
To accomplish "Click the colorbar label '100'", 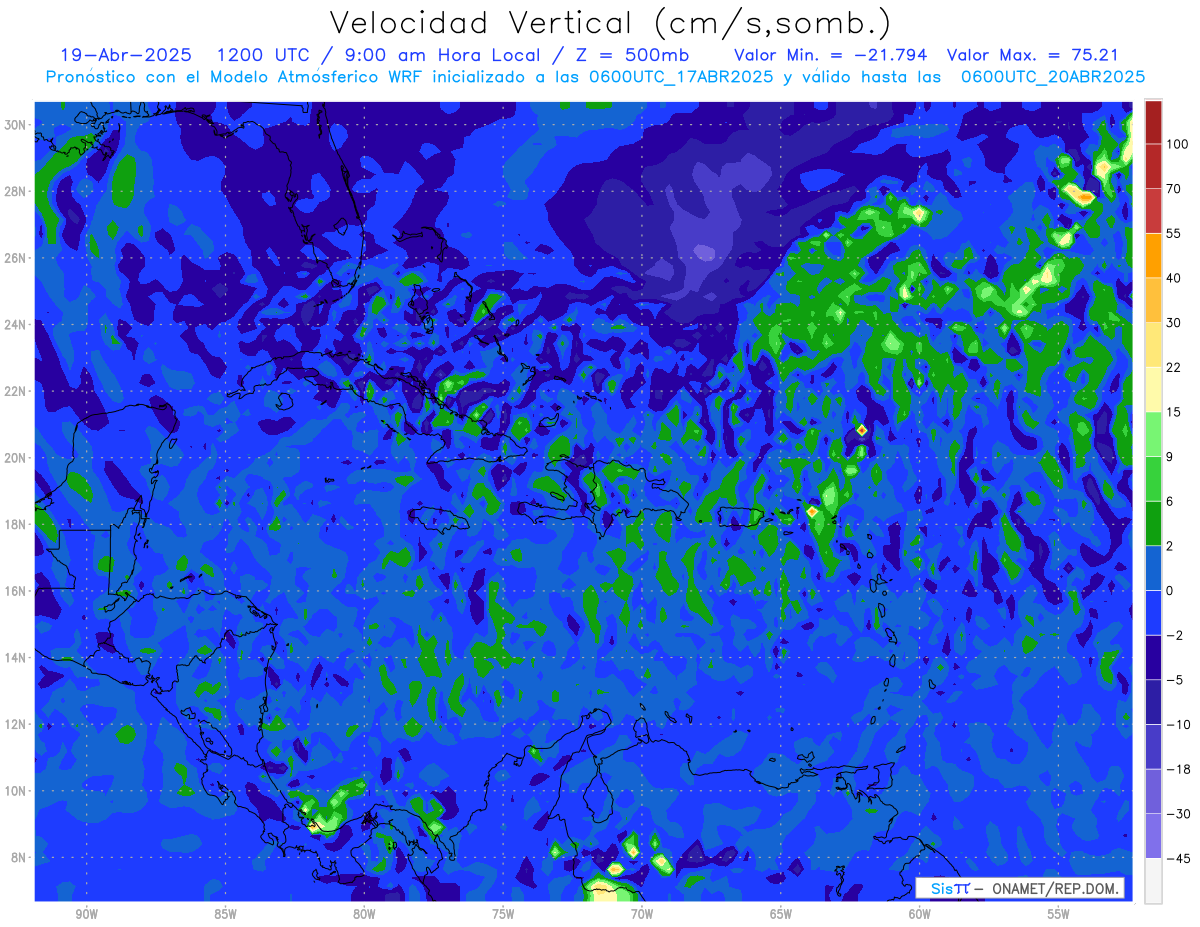I will tap(1177, 144).
